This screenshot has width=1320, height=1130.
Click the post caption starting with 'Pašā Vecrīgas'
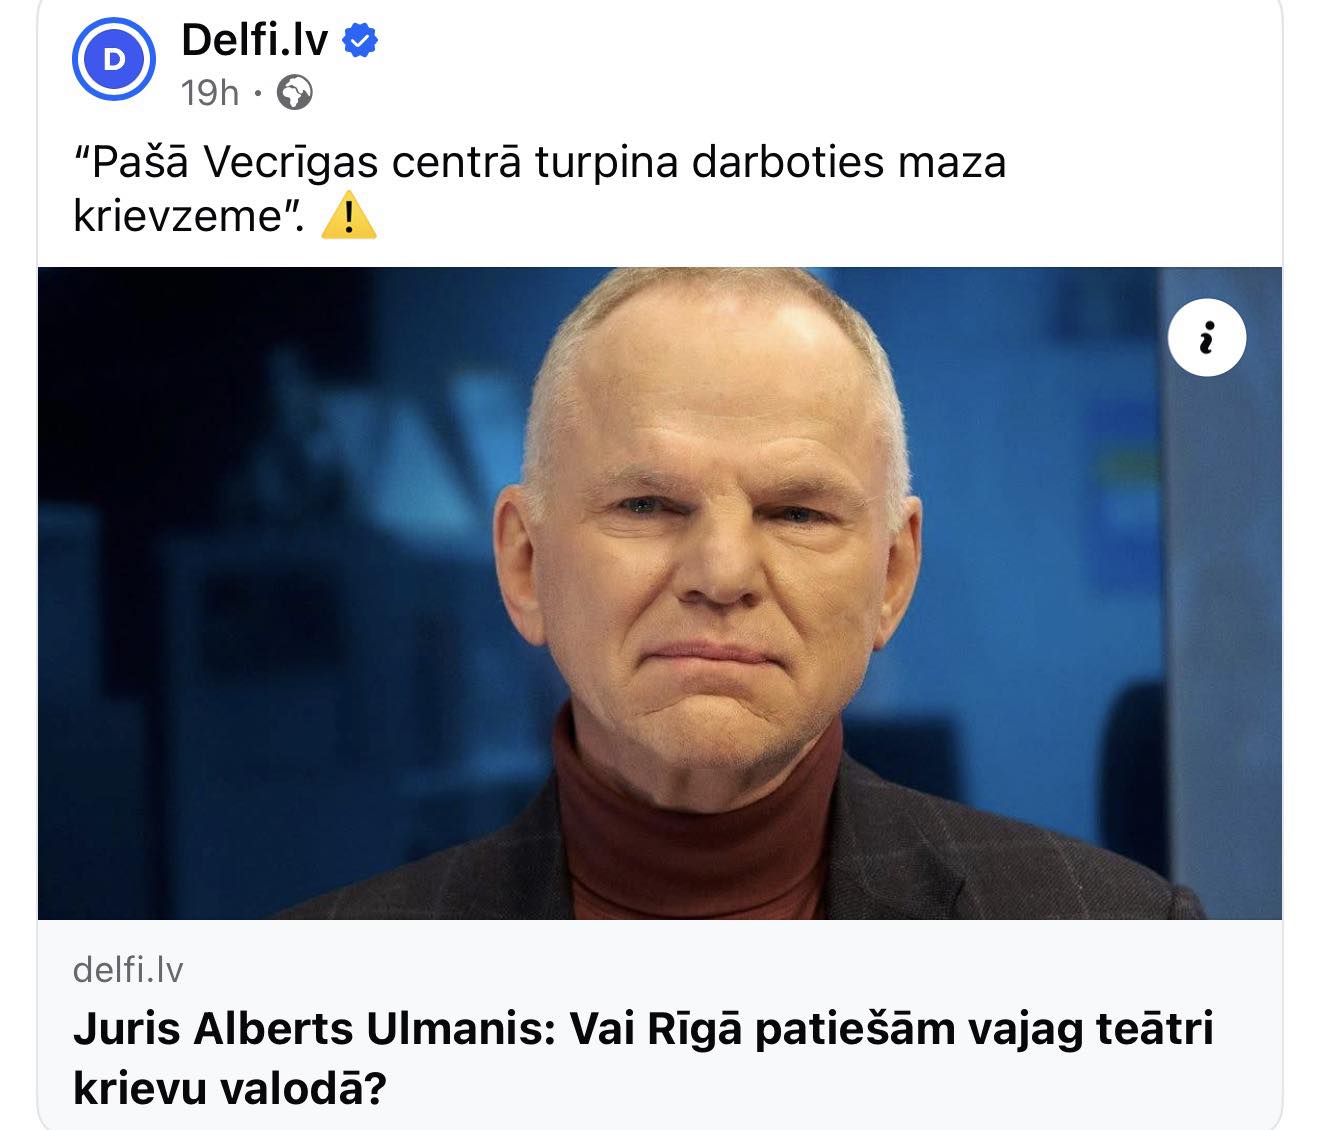540,189
